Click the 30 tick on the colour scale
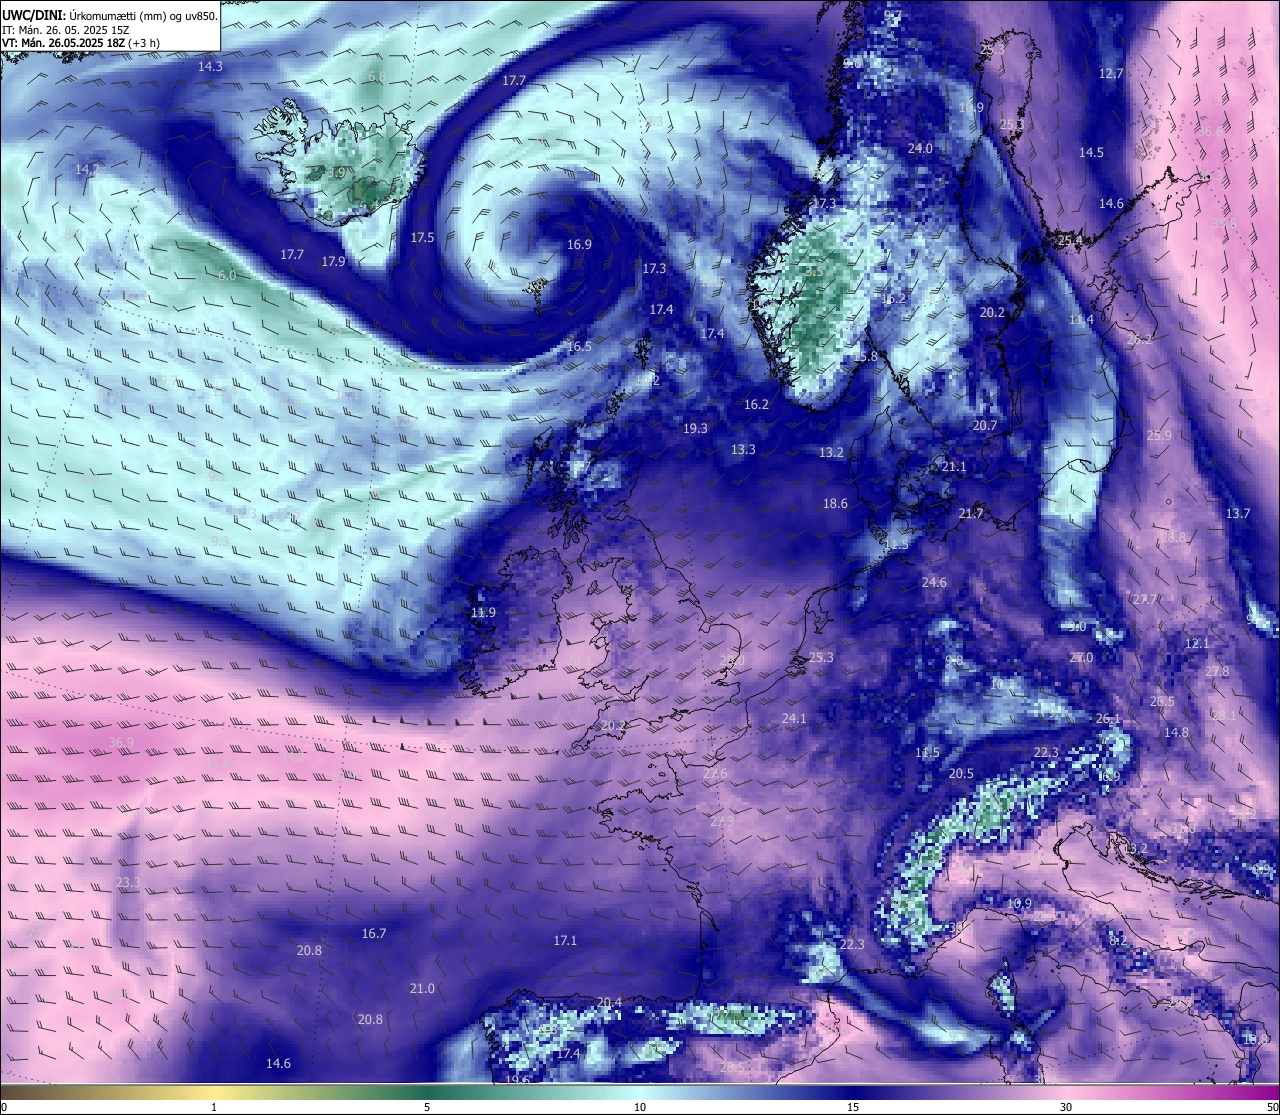1280x1115 pixels. (1066, 1107)
